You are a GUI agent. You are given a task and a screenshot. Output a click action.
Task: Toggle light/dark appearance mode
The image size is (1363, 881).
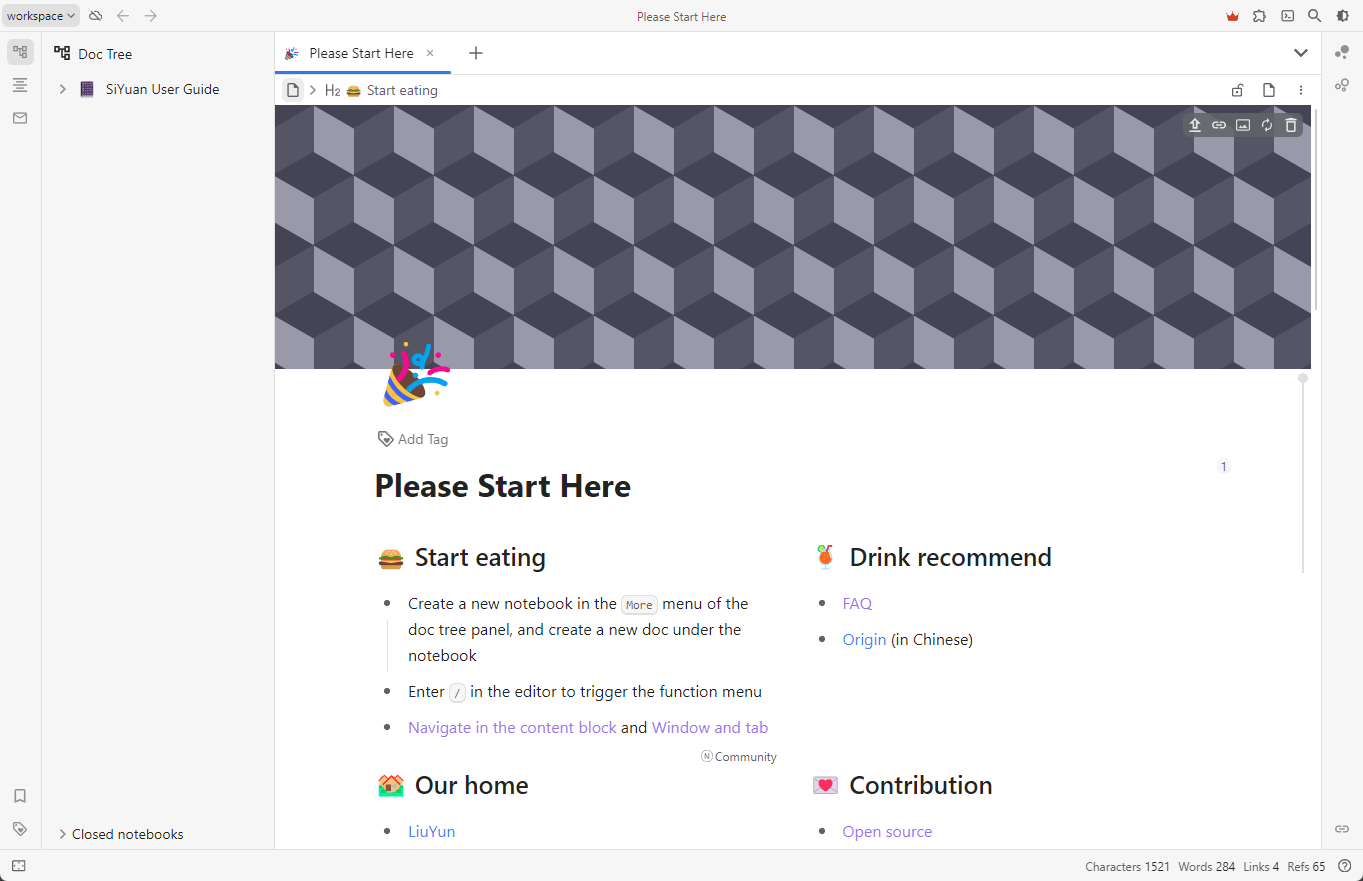(x=1343, y=16)
